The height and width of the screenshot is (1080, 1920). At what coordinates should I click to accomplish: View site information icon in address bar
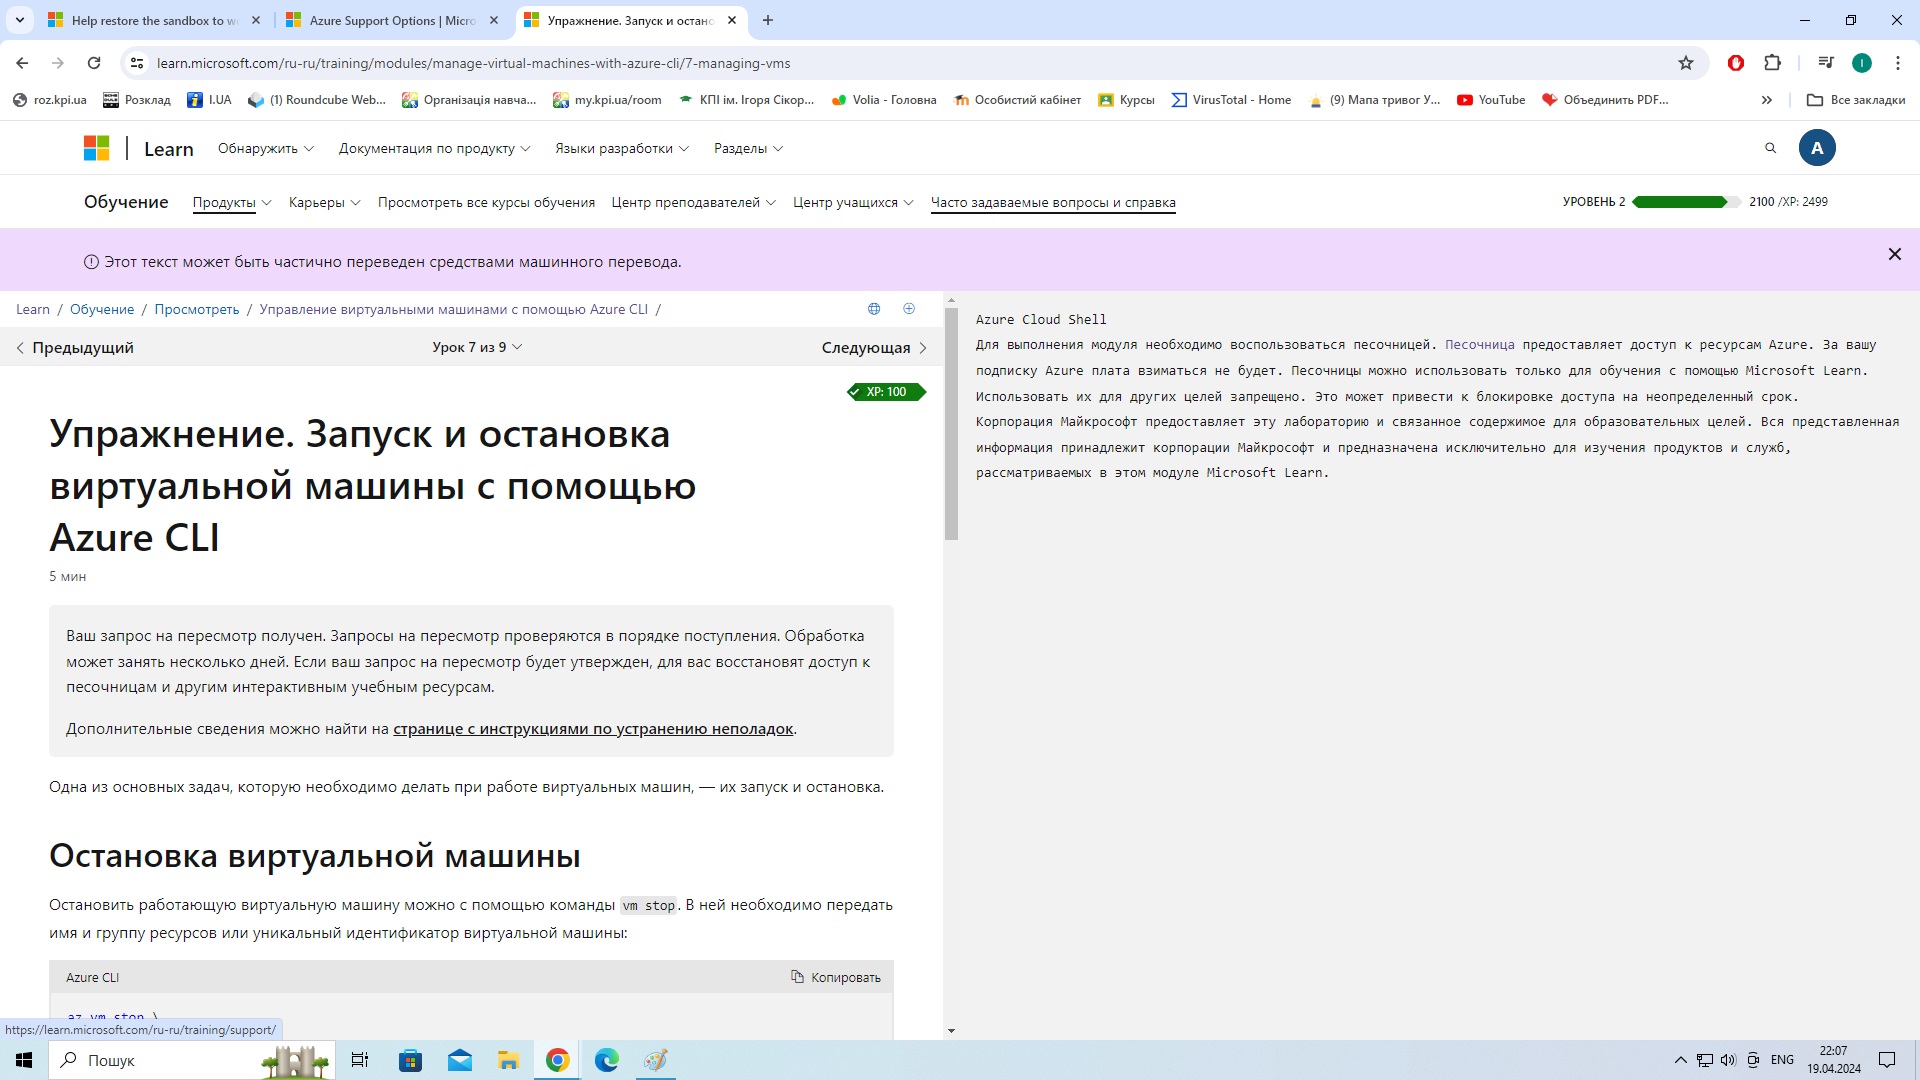tap(137, 63)
